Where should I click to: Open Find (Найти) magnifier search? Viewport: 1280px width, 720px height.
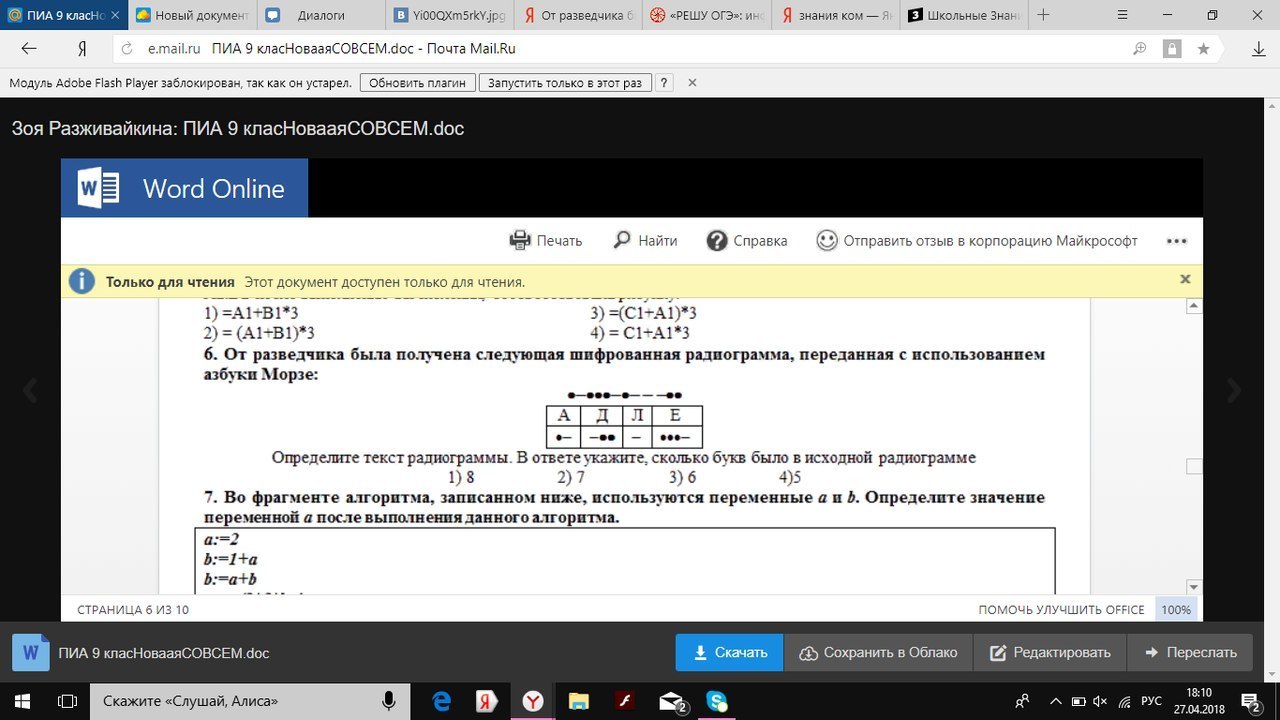(x=622, y=240)
